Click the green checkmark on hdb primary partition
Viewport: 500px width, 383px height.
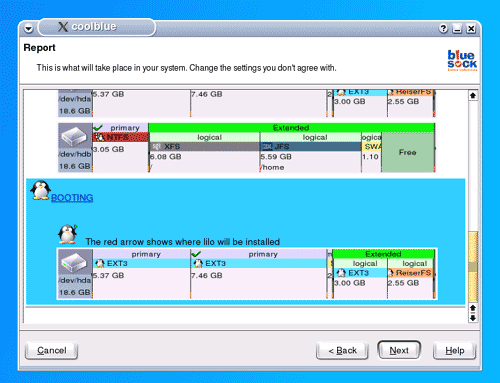pyautogui.click(x=98, y=128)
